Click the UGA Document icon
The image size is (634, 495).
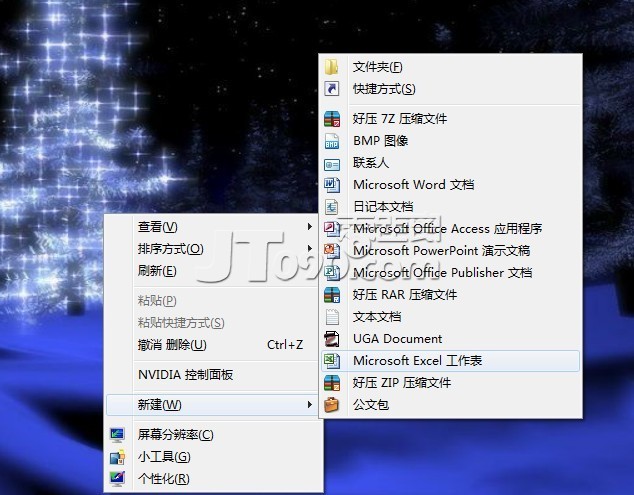[x=332, y=339]
